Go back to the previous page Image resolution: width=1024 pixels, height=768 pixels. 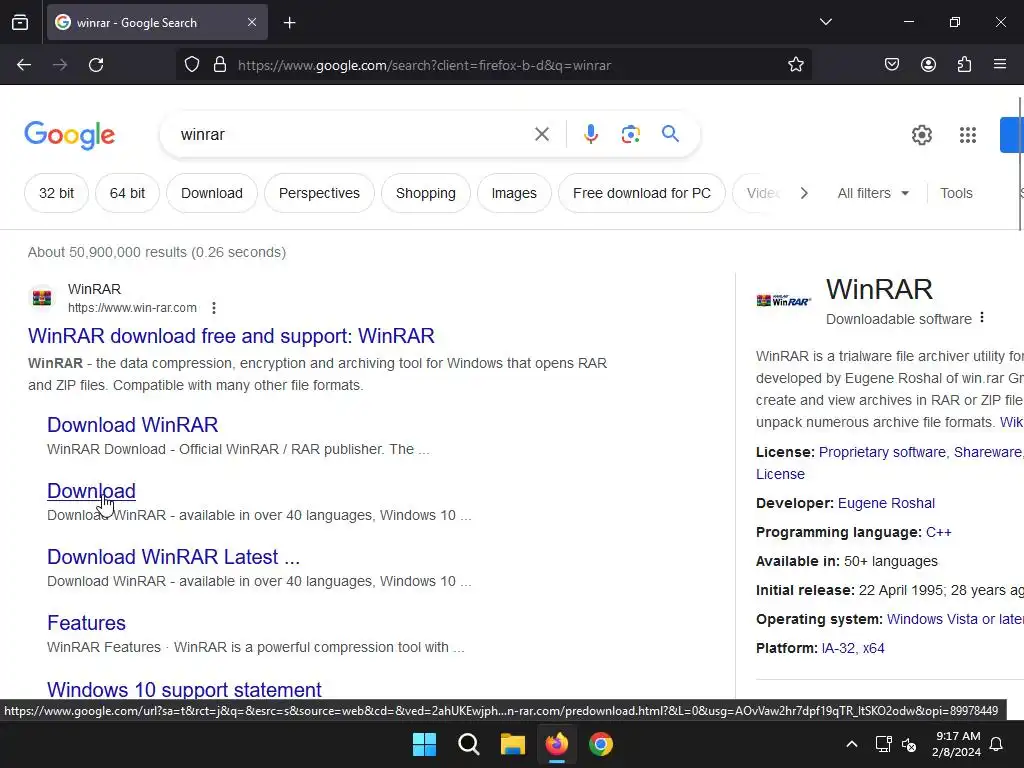click(x=24, y=65)
